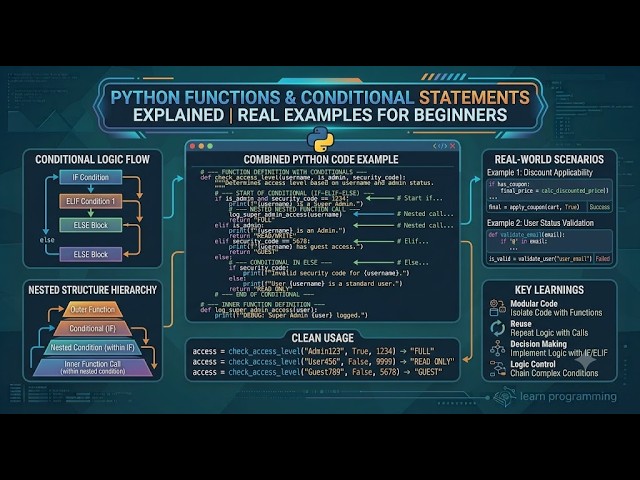Viewport: 640px width, 480px height.
Task: Click the Key Learnings heading
Action: click(549, 290)
